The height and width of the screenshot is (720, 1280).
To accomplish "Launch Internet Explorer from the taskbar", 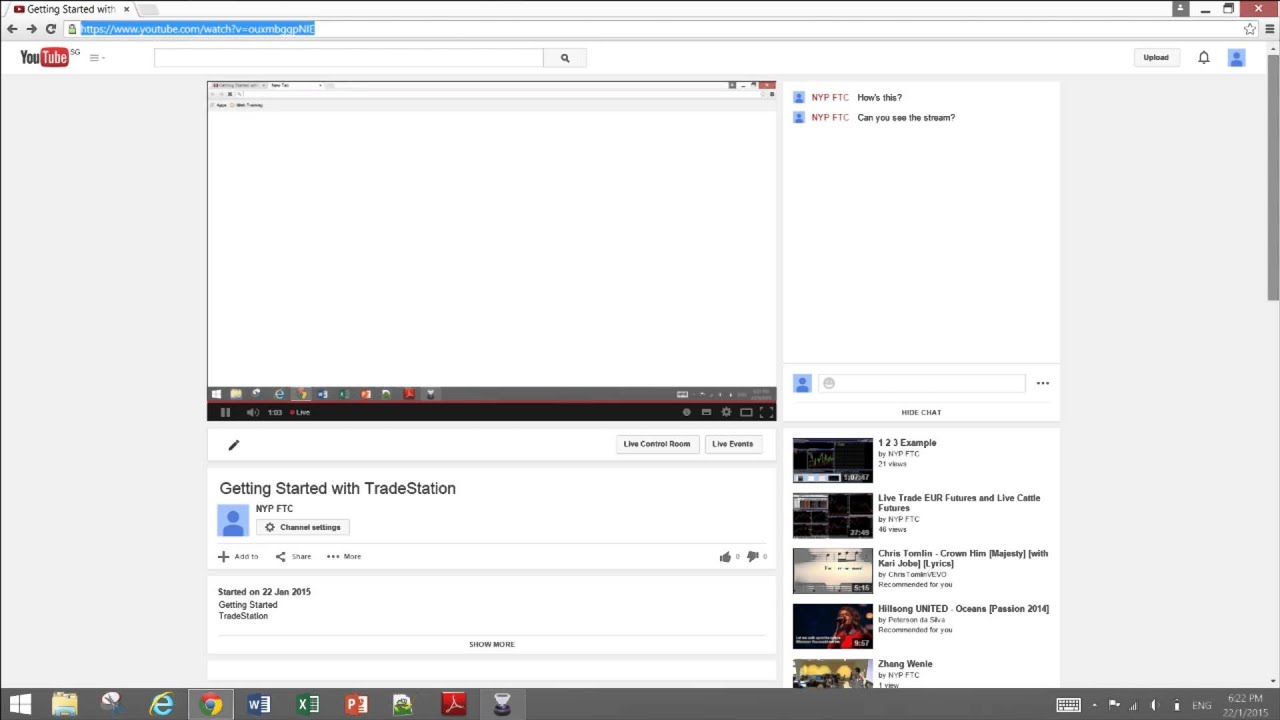I will [161, 705].
